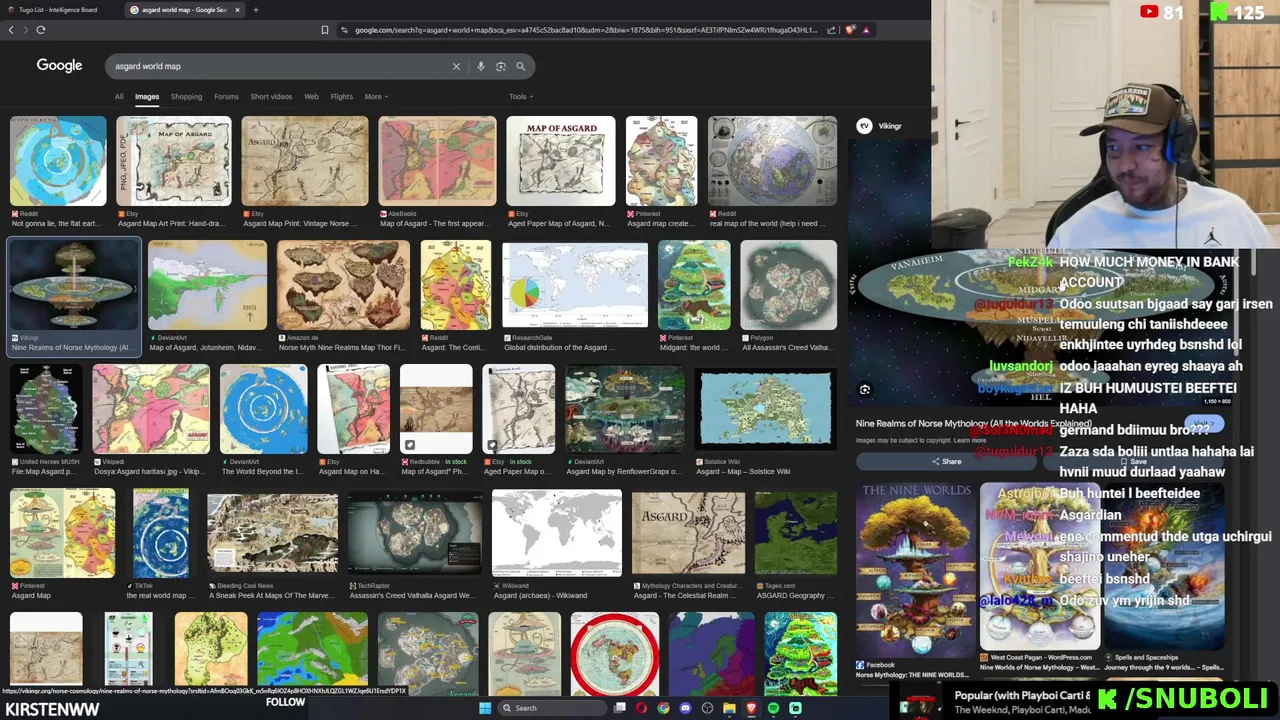The image size is (1280, 720).
Task: Open TechRaptor Assassin's Creed Valhalla thumbnail
Action: click(x=414, y=533)
